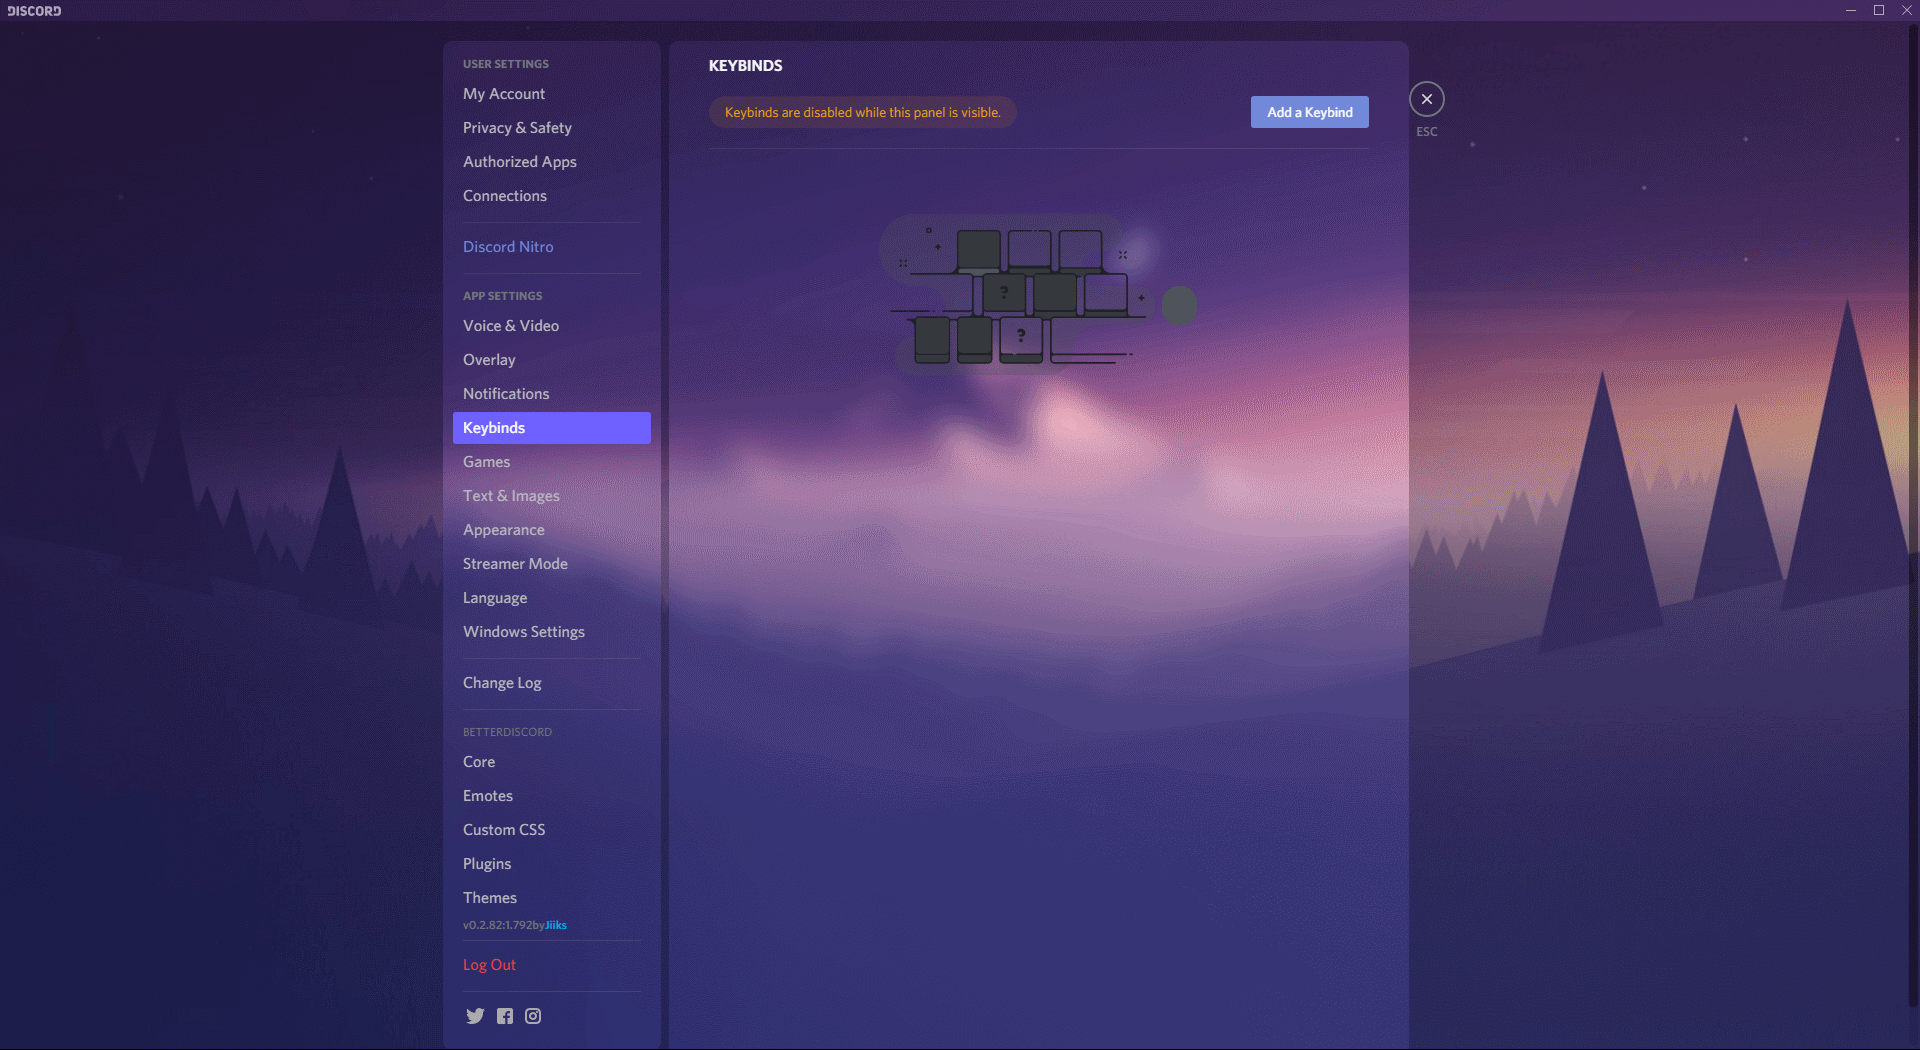View the Change Log

tap(552, 683)
